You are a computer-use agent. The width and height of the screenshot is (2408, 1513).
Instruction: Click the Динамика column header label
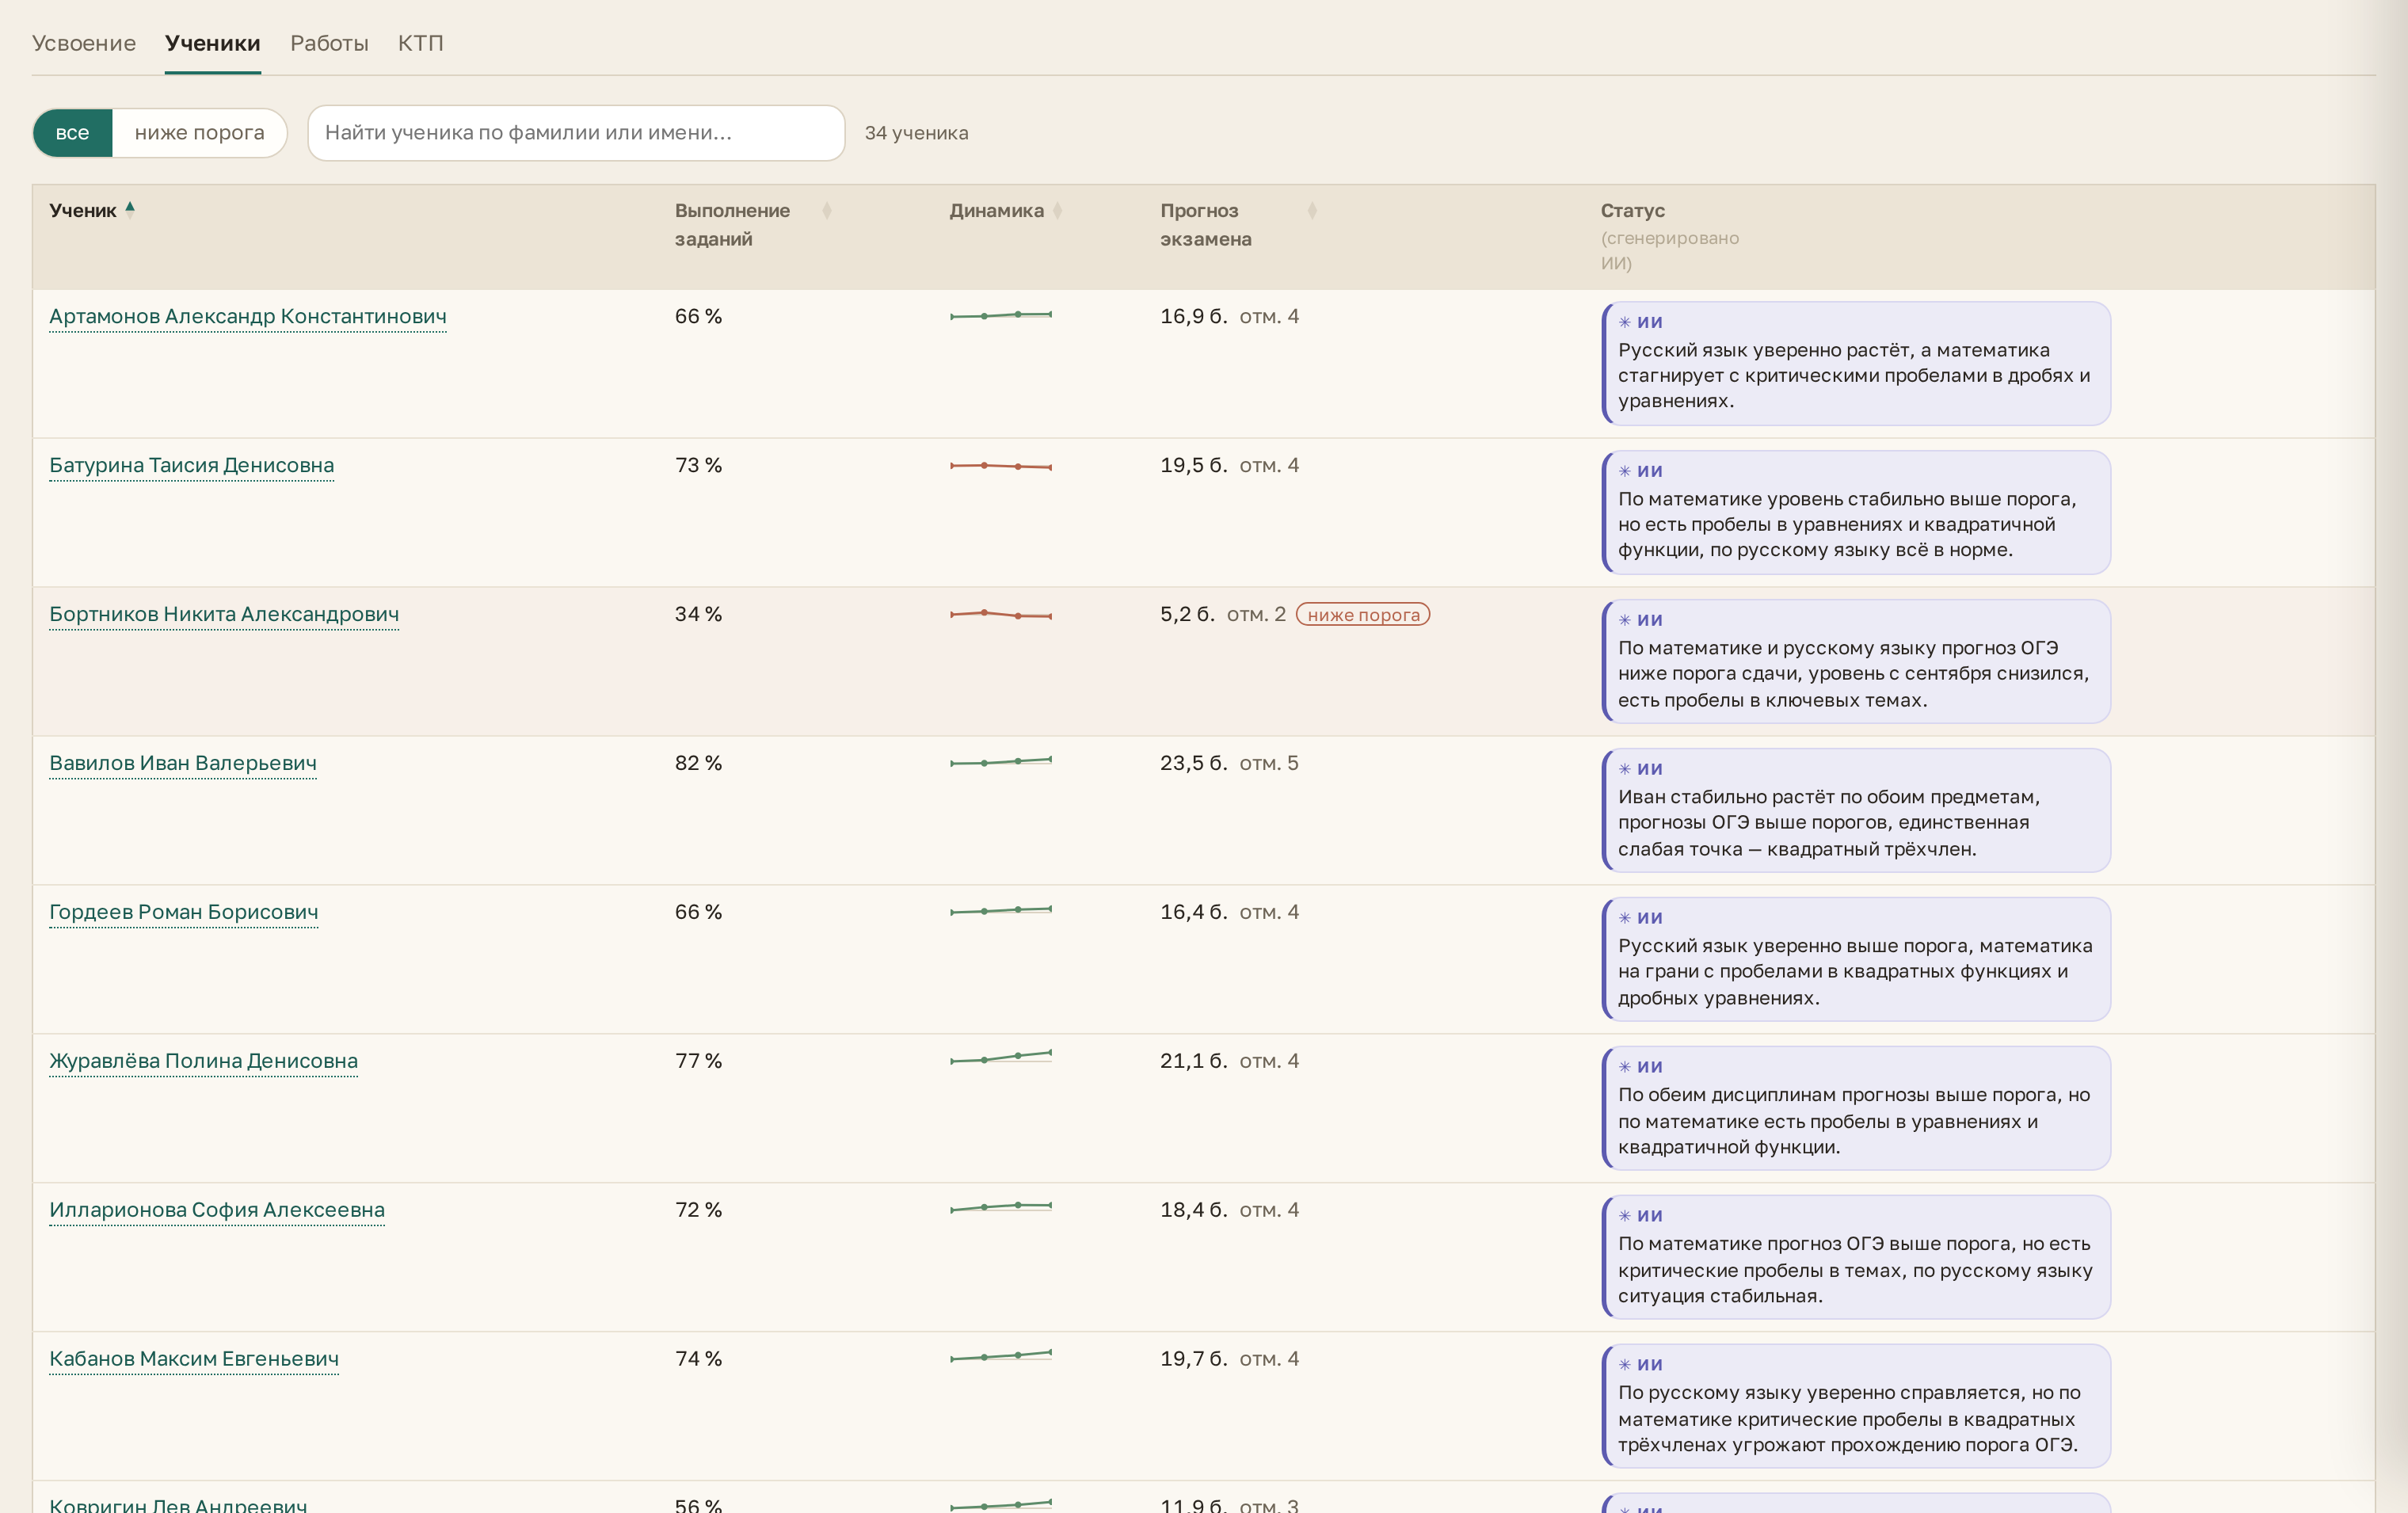996,211
